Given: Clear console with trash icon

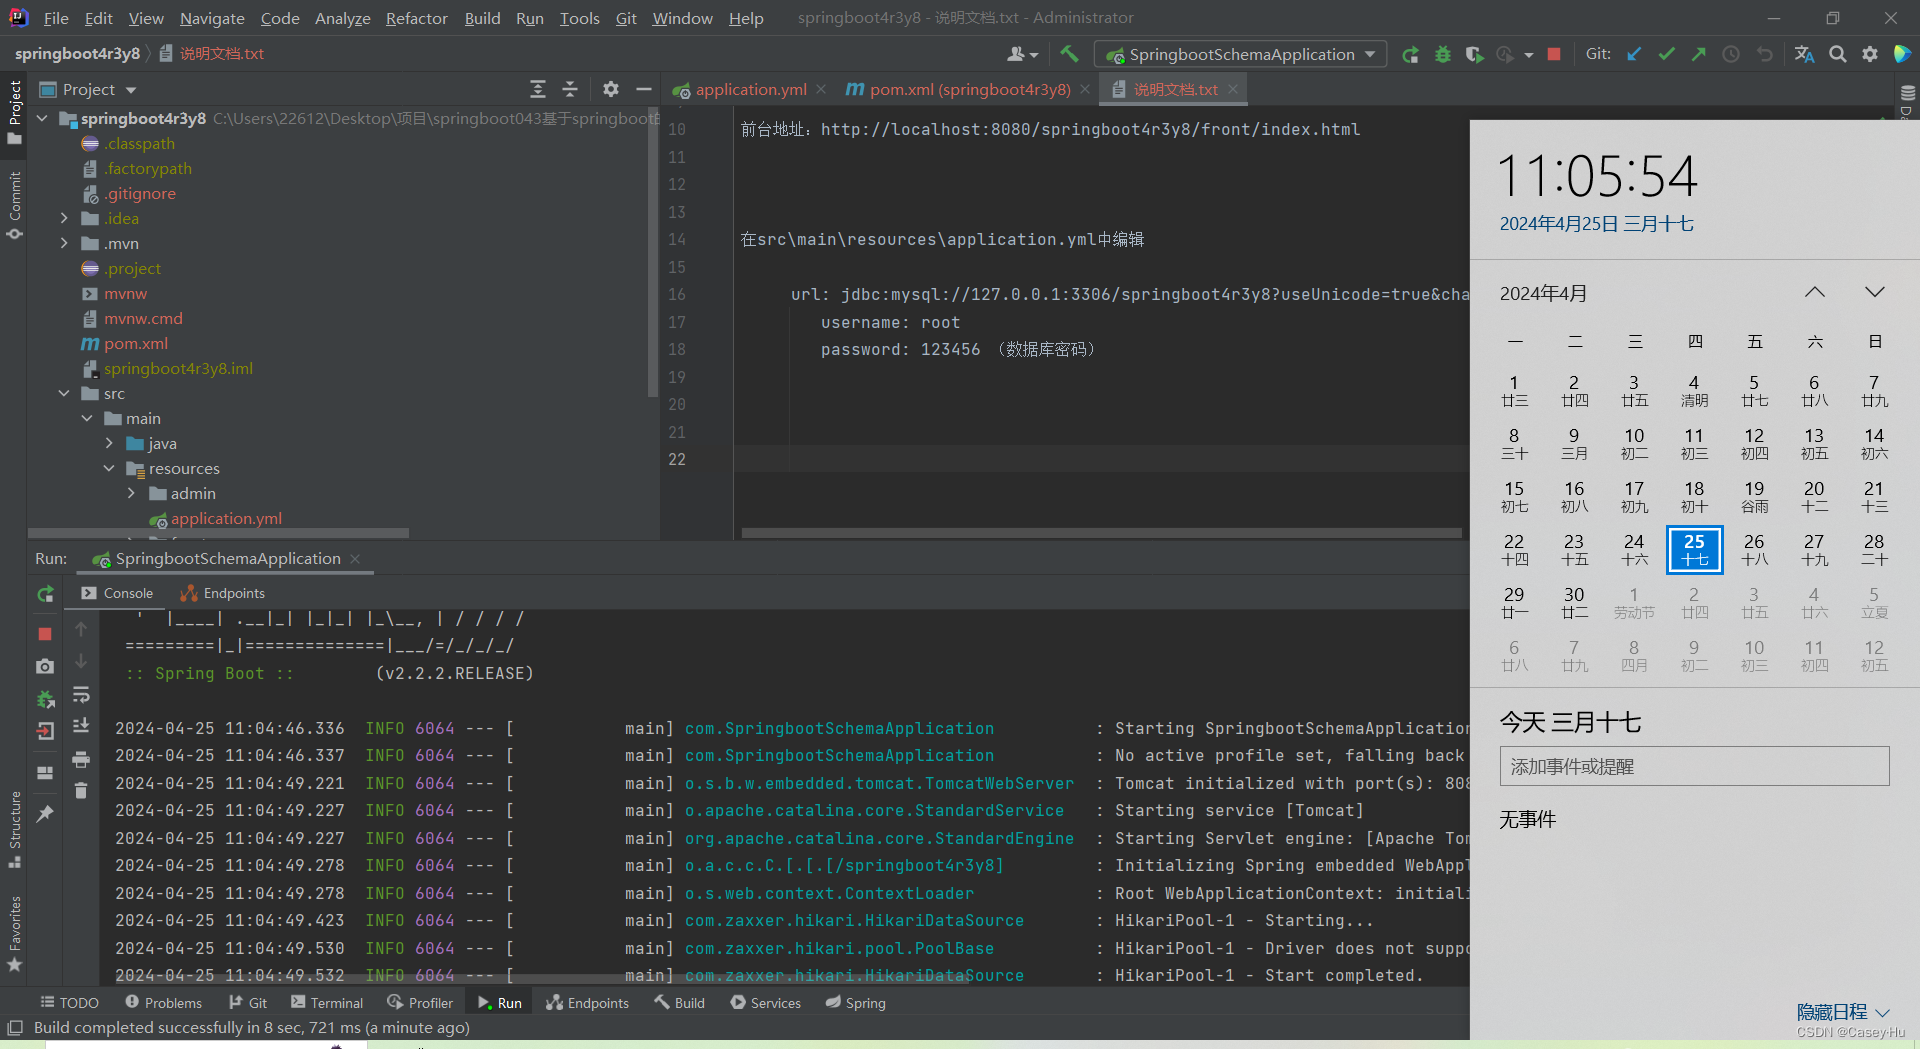Looking at the screenshot, I should coord(81,791).
